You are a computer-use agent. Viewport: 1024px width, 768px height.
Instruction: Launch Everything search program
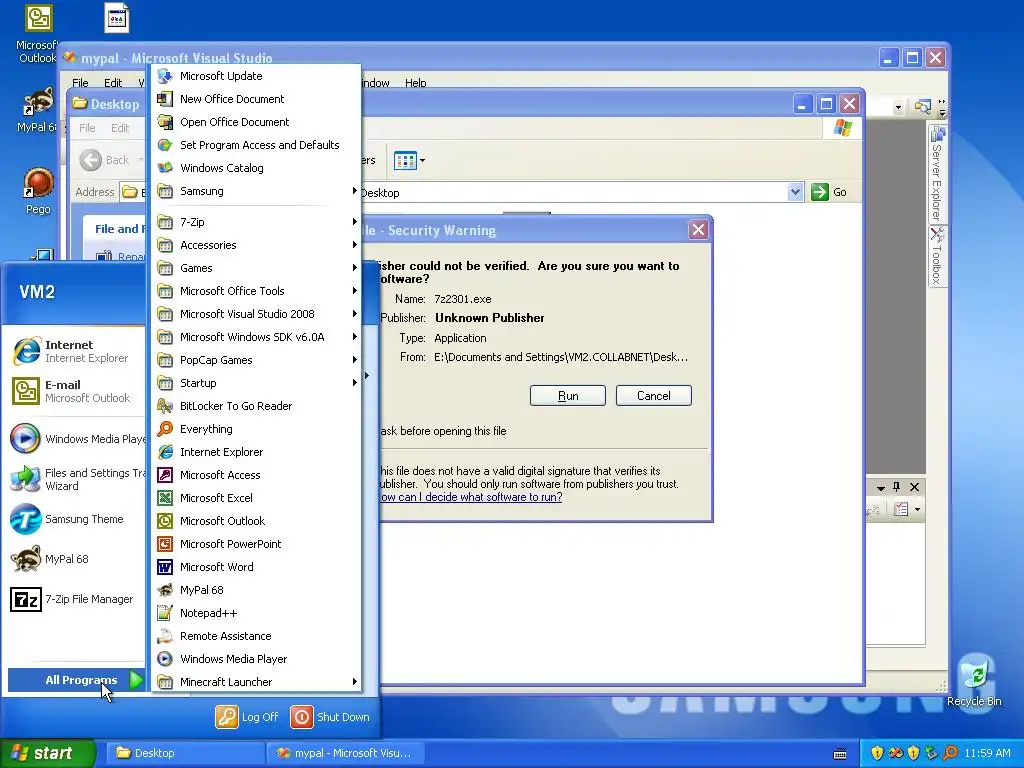tap(256, 429)
